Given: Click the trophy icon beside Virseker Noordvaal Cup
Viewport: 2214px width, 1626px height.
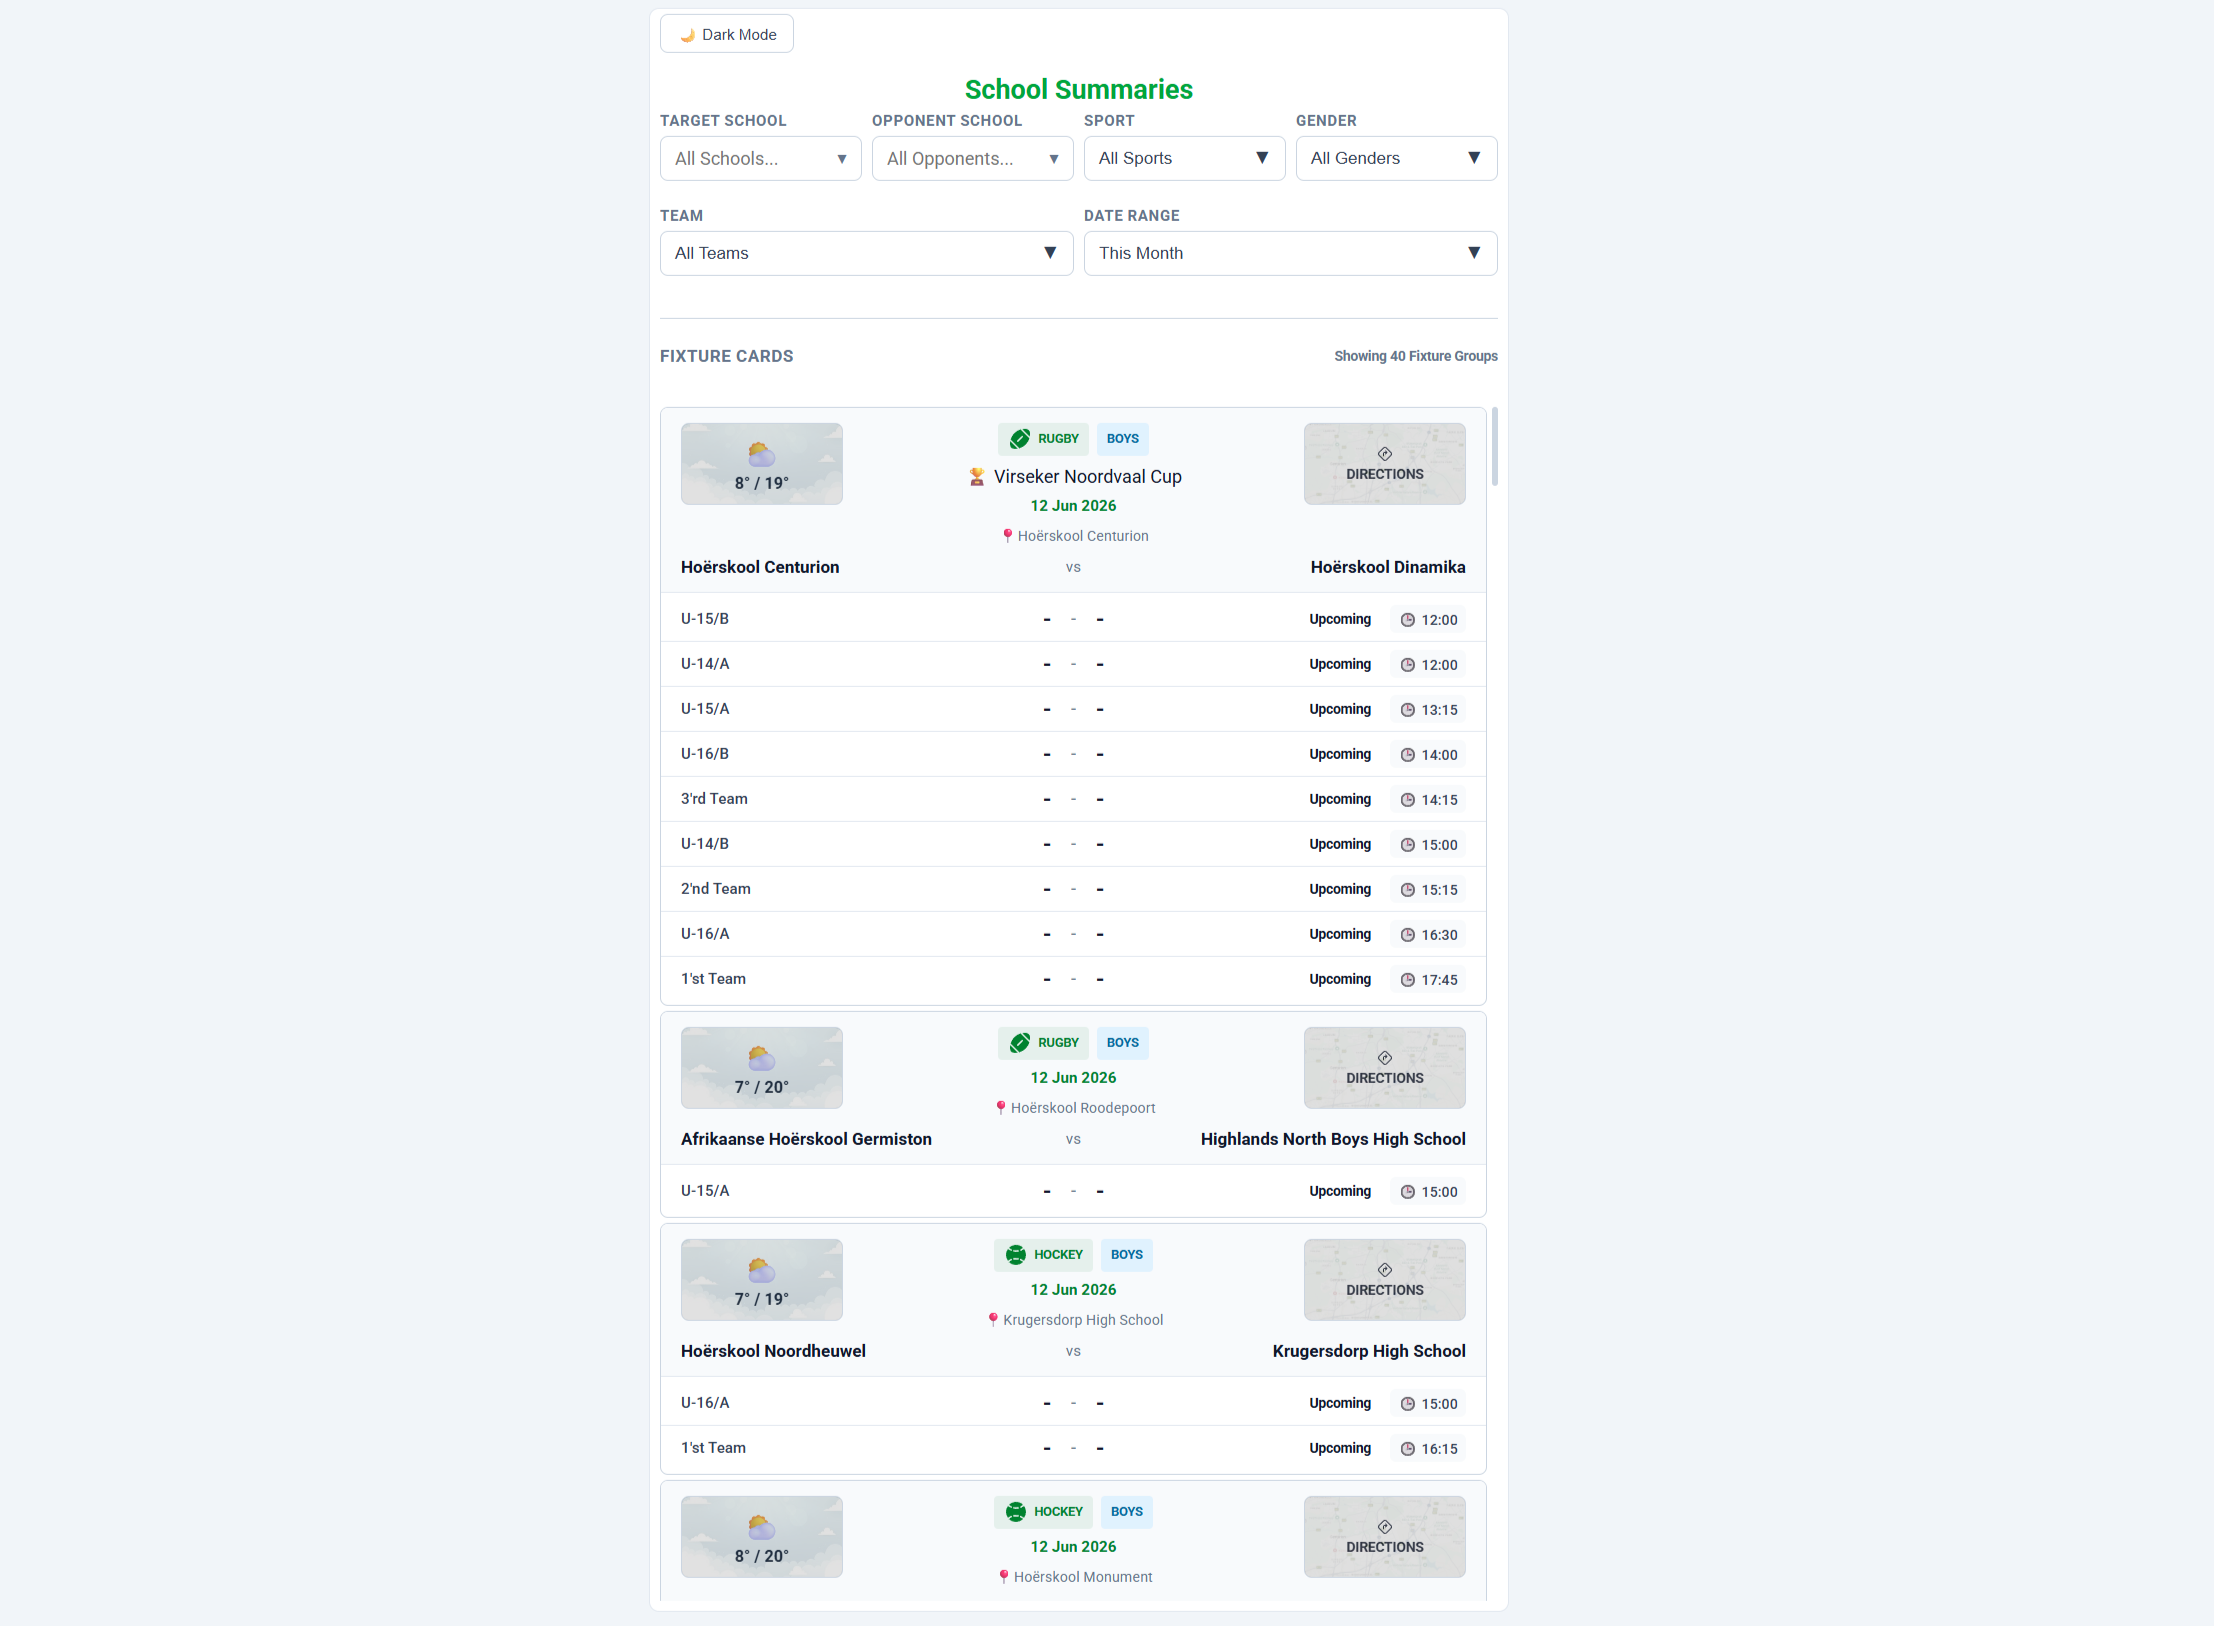Looking at the screenshot, I should [x=977, y=477].
